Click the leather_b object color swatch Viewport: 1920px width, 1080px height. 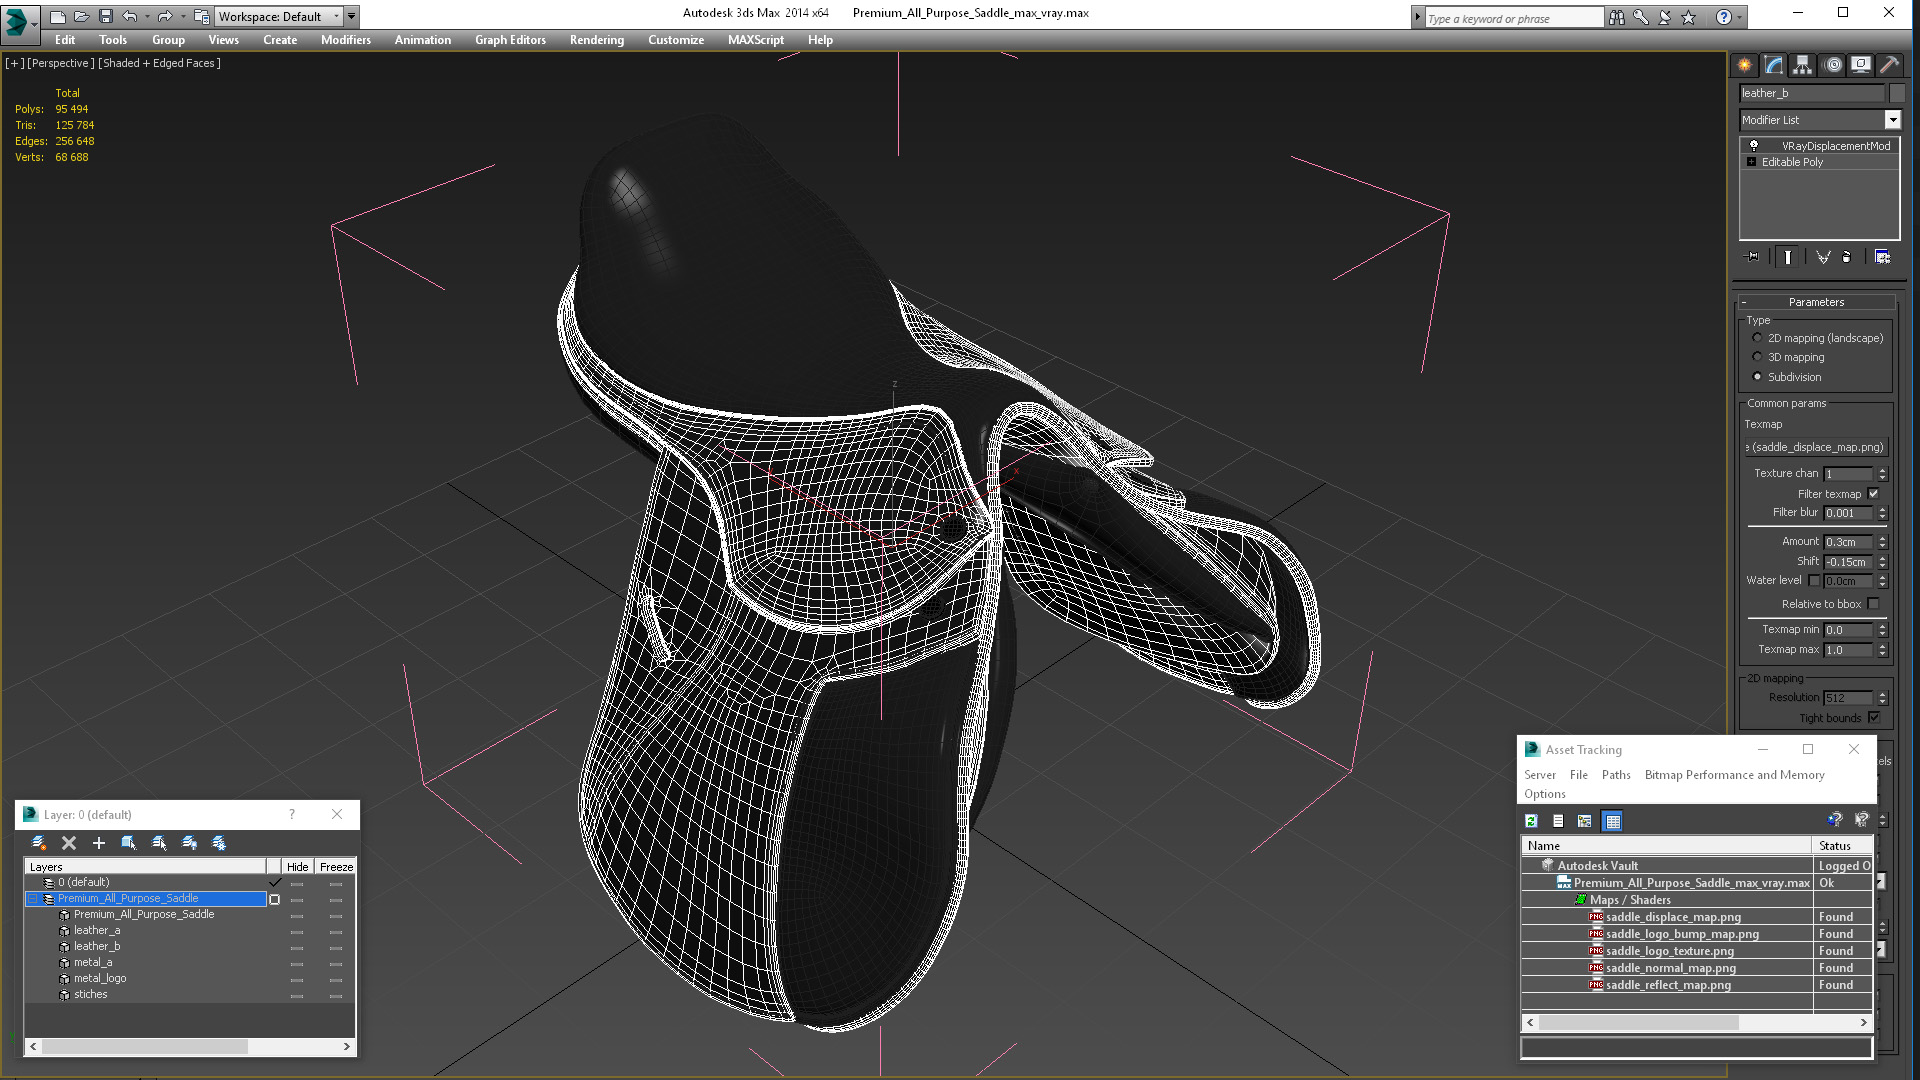click(1896, 93)
